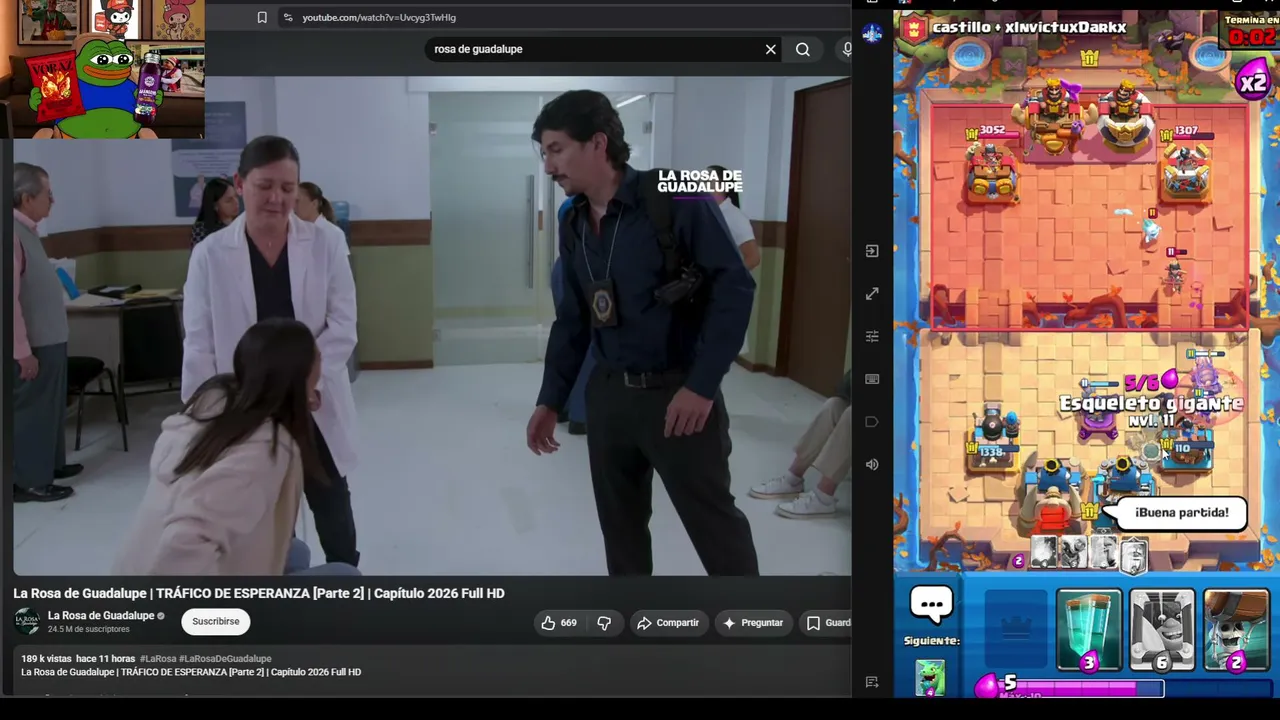Image resolution: width=1280 pixels, height=720 pixels.
Task: Open the #LaRosaDeGuadalupe hashtag
Action: [x=226, y=659]
